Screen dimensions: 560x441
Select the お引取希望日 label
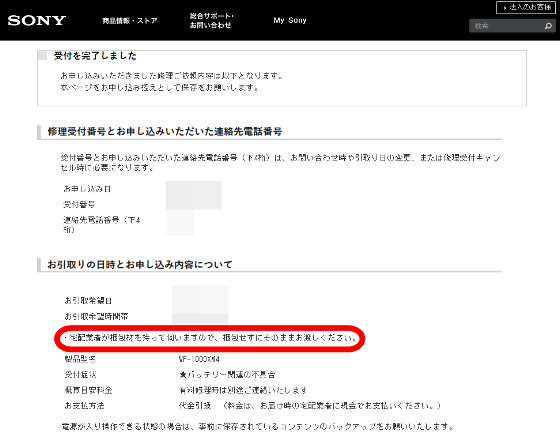[x=88, y=301]
